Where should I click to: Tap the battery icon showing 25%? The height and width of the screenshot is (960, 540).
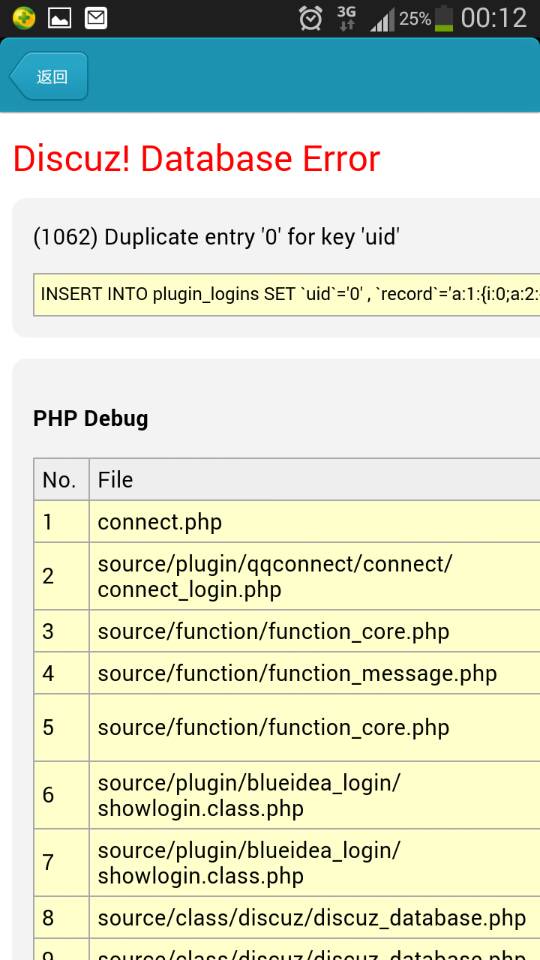point(443,18)
